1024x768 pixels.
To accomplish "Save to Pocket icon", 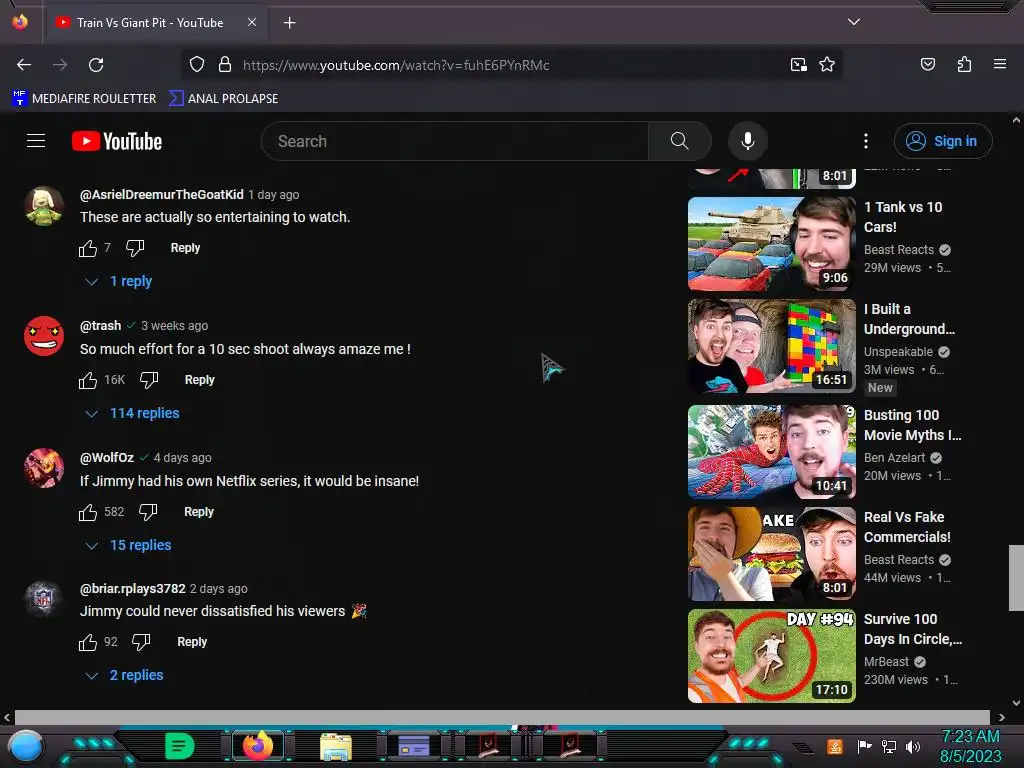I will (x=928, y=64).
